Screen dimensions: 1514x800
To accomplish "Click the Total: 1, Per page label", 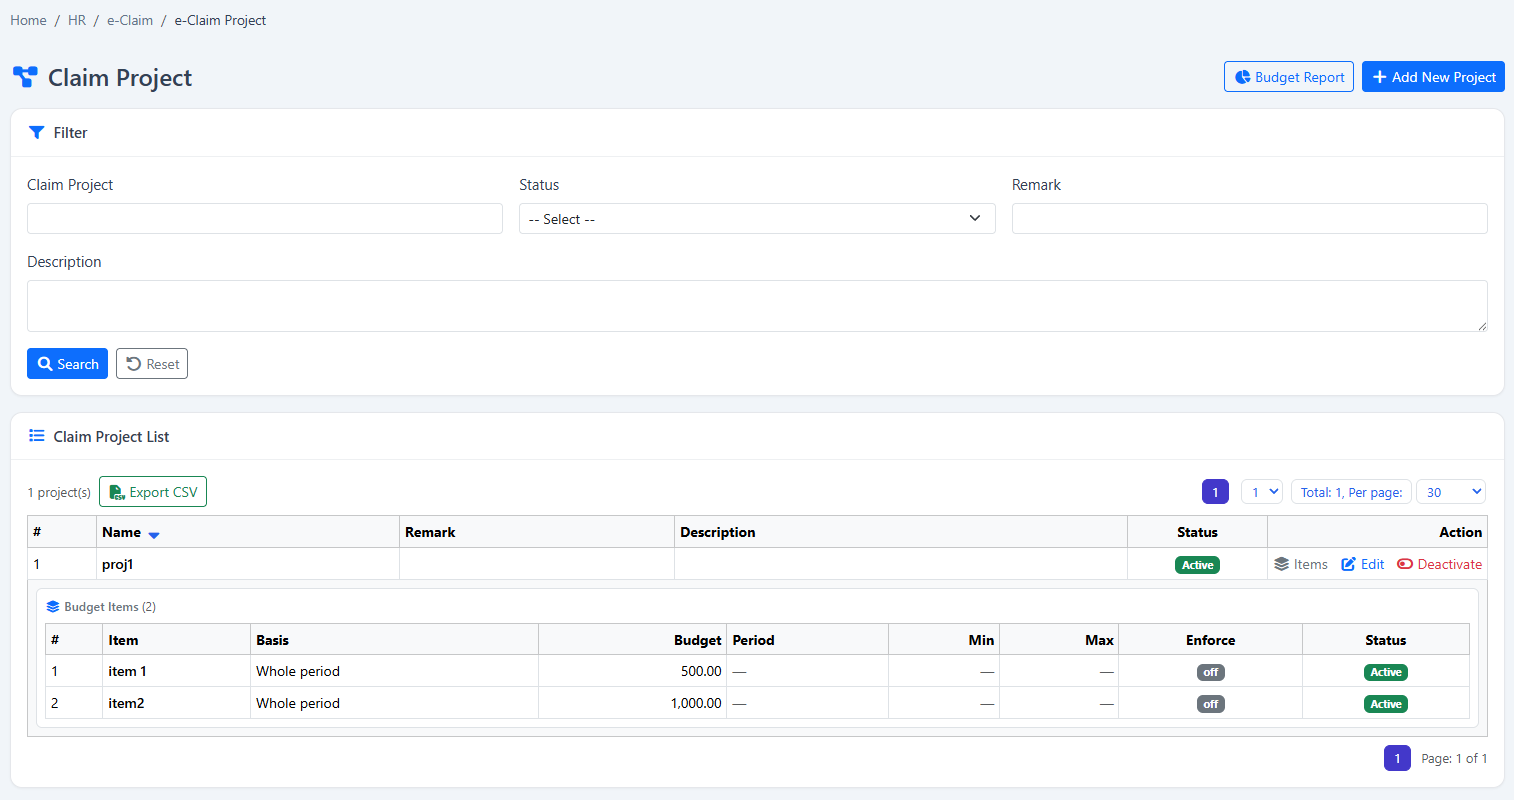I will click(x=1351, y=492).
